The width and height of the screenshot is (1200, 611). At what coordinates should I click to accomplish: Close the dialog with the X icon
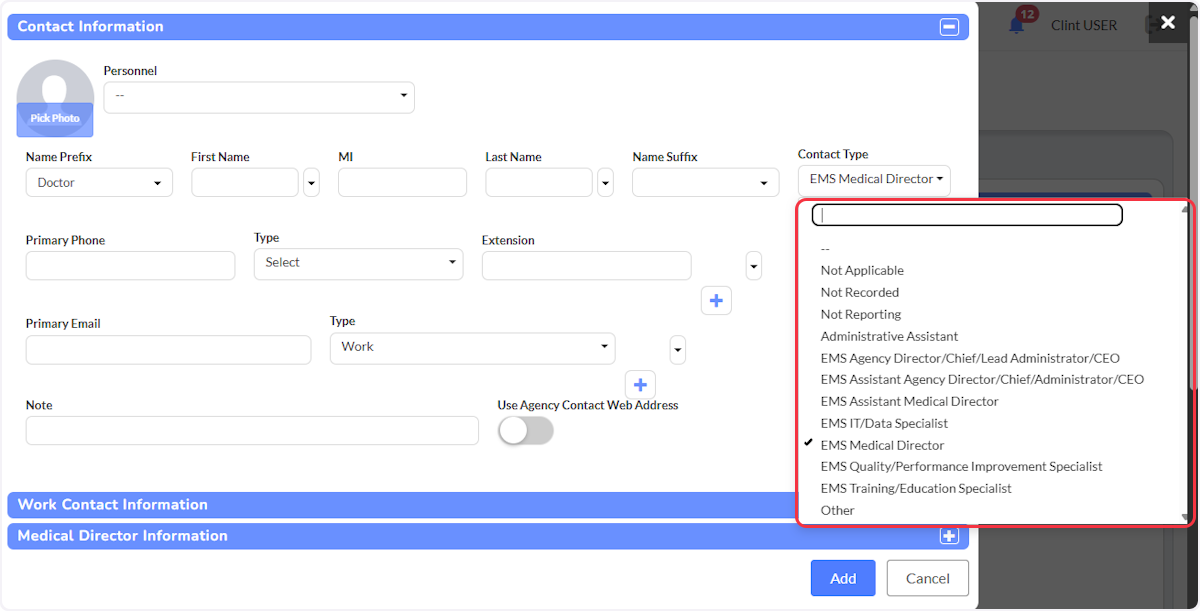[1168, 22]
